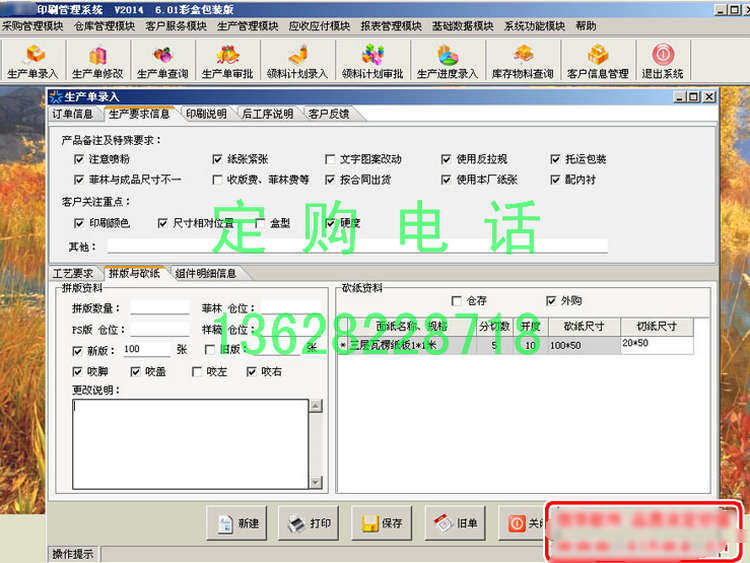The image size is (750, 563).
Task: Open 基础数据模块 menu
Action: 463,26
